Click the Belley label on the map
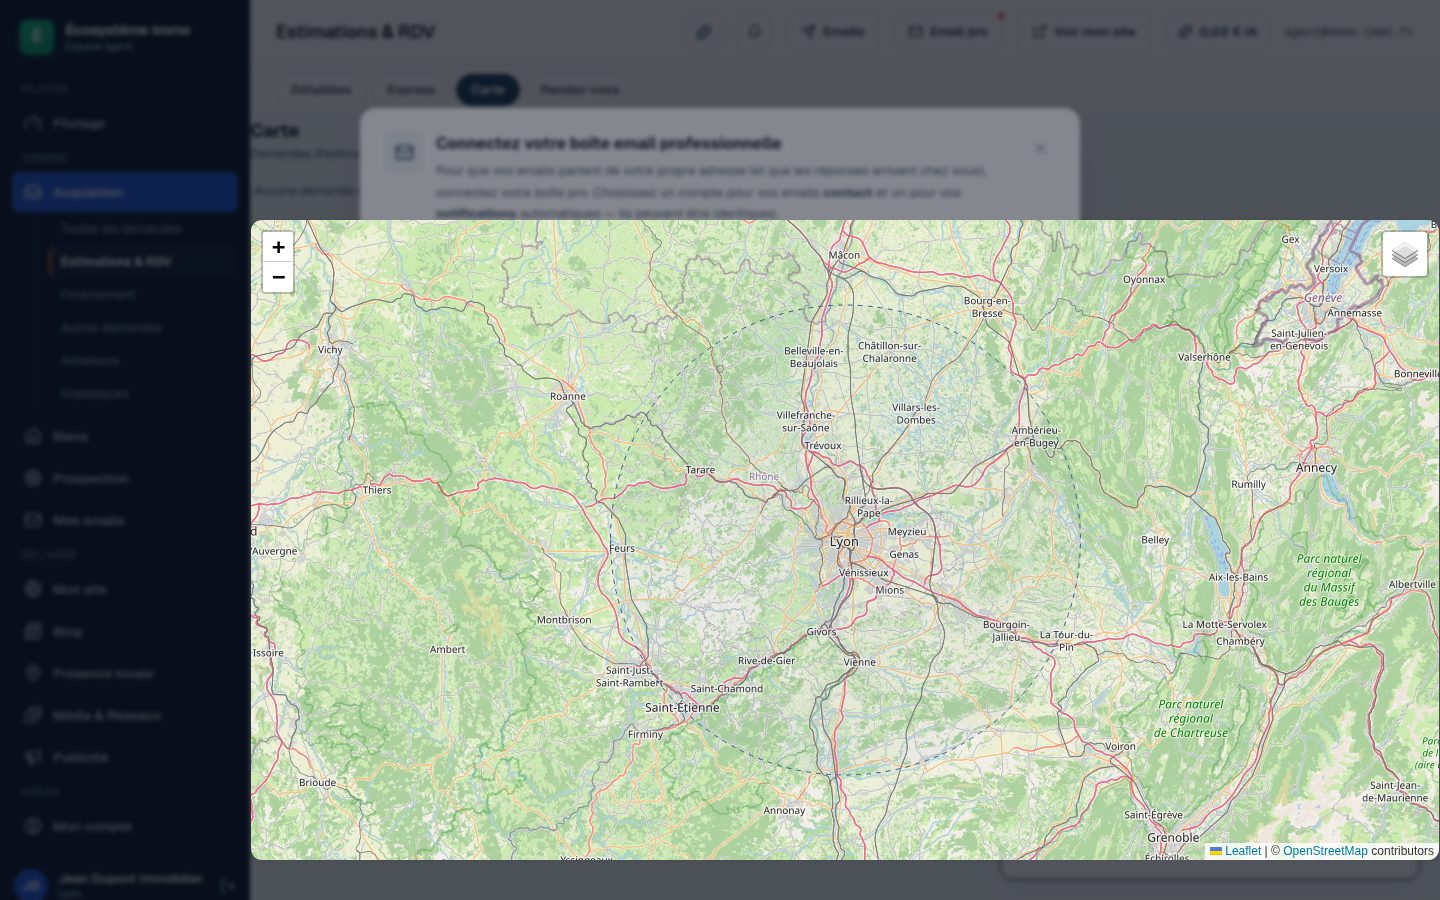Viewport: 1440px width, 900px height. pos(1155,540)
